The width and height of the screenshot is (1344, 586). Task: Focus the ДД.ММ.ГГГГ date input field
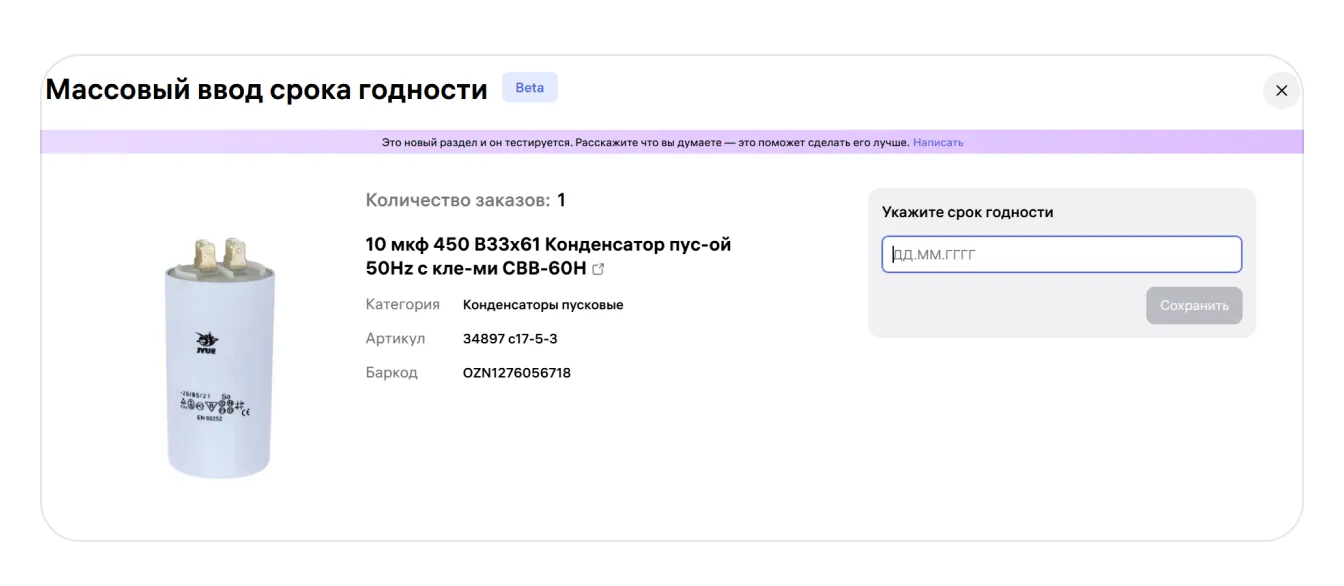tap(1061, 254)
